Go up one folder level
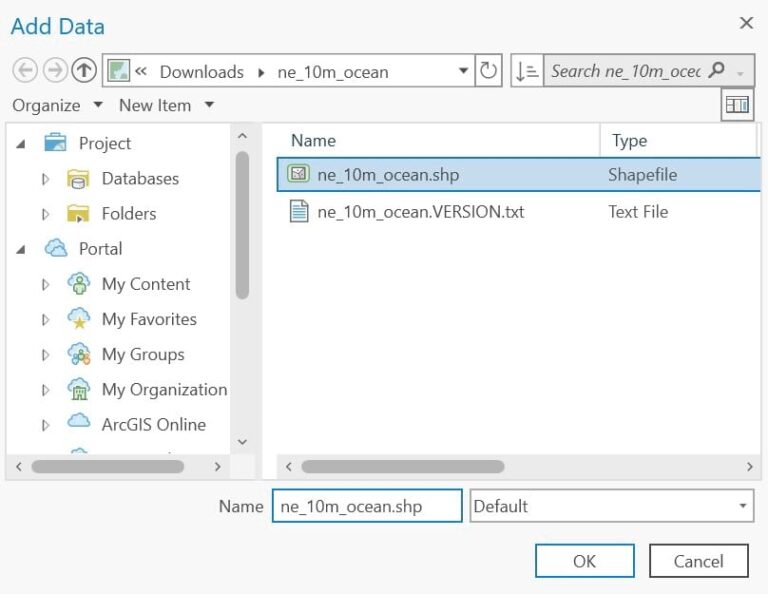 [85, 71]
